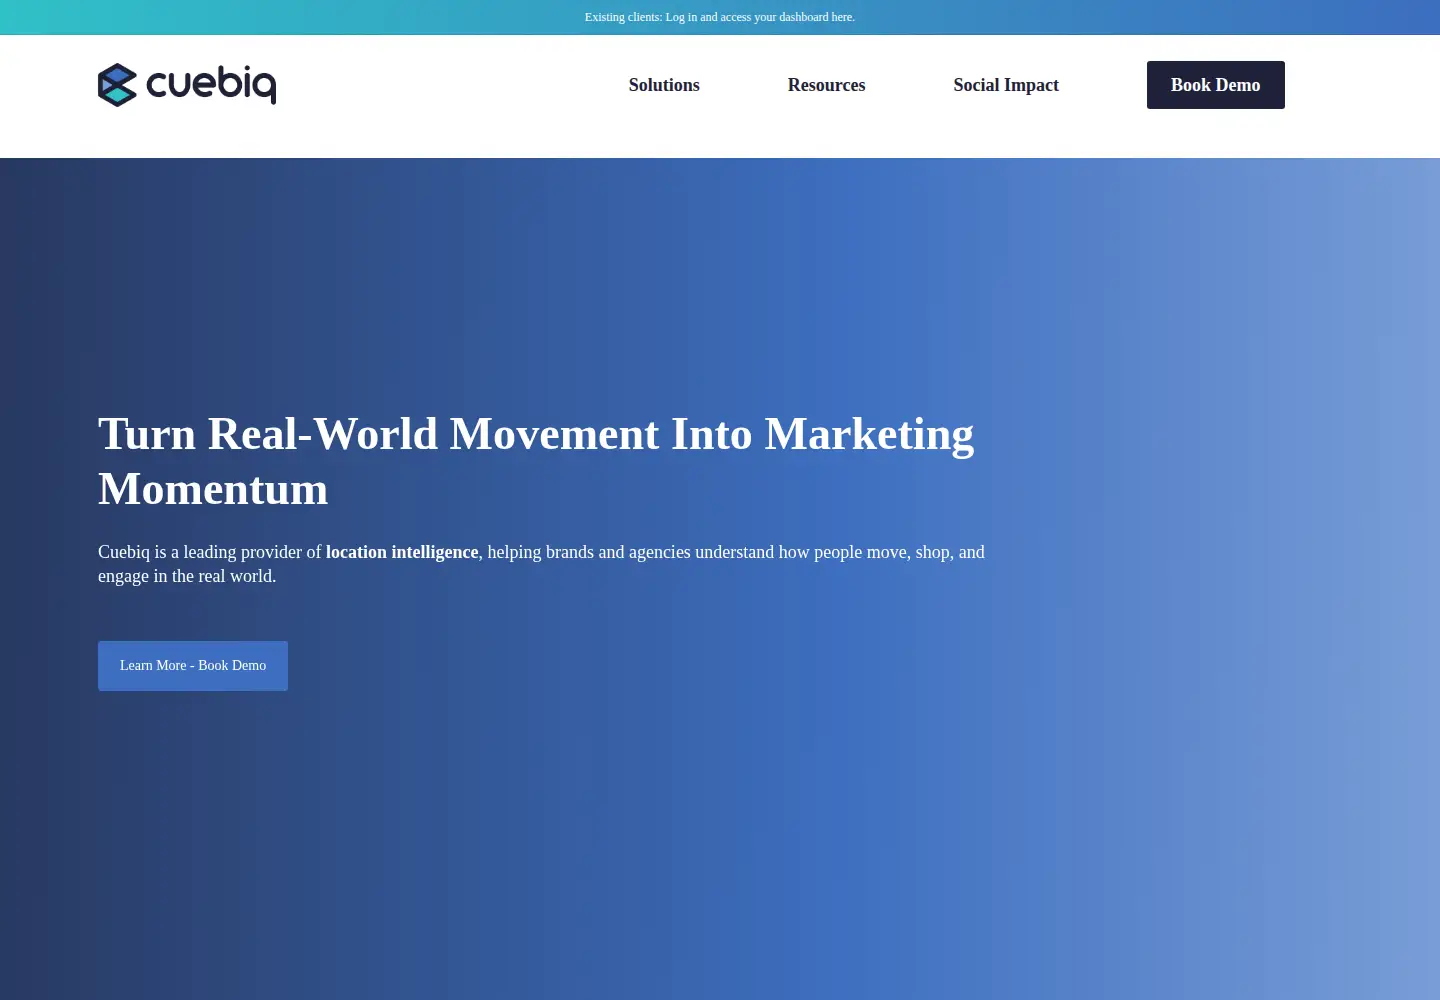Open the existing clients dashboard login link

point(720,17)
